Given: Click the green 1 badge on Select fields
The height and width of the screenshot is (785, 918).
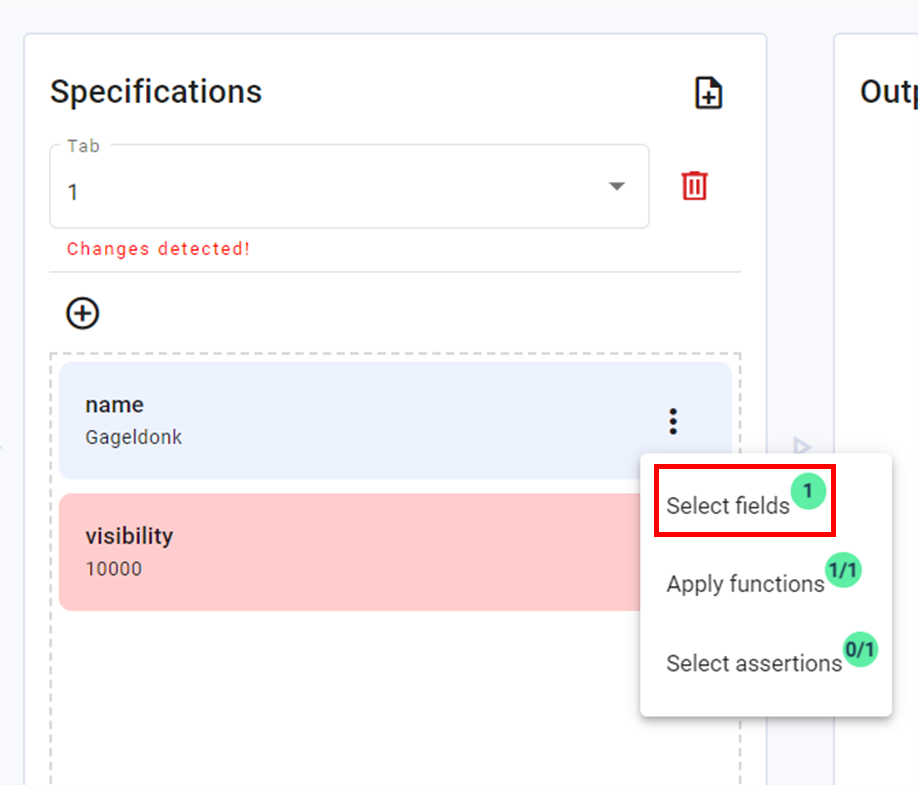Looking at the screenshot, I should click(x=808, y=491).
